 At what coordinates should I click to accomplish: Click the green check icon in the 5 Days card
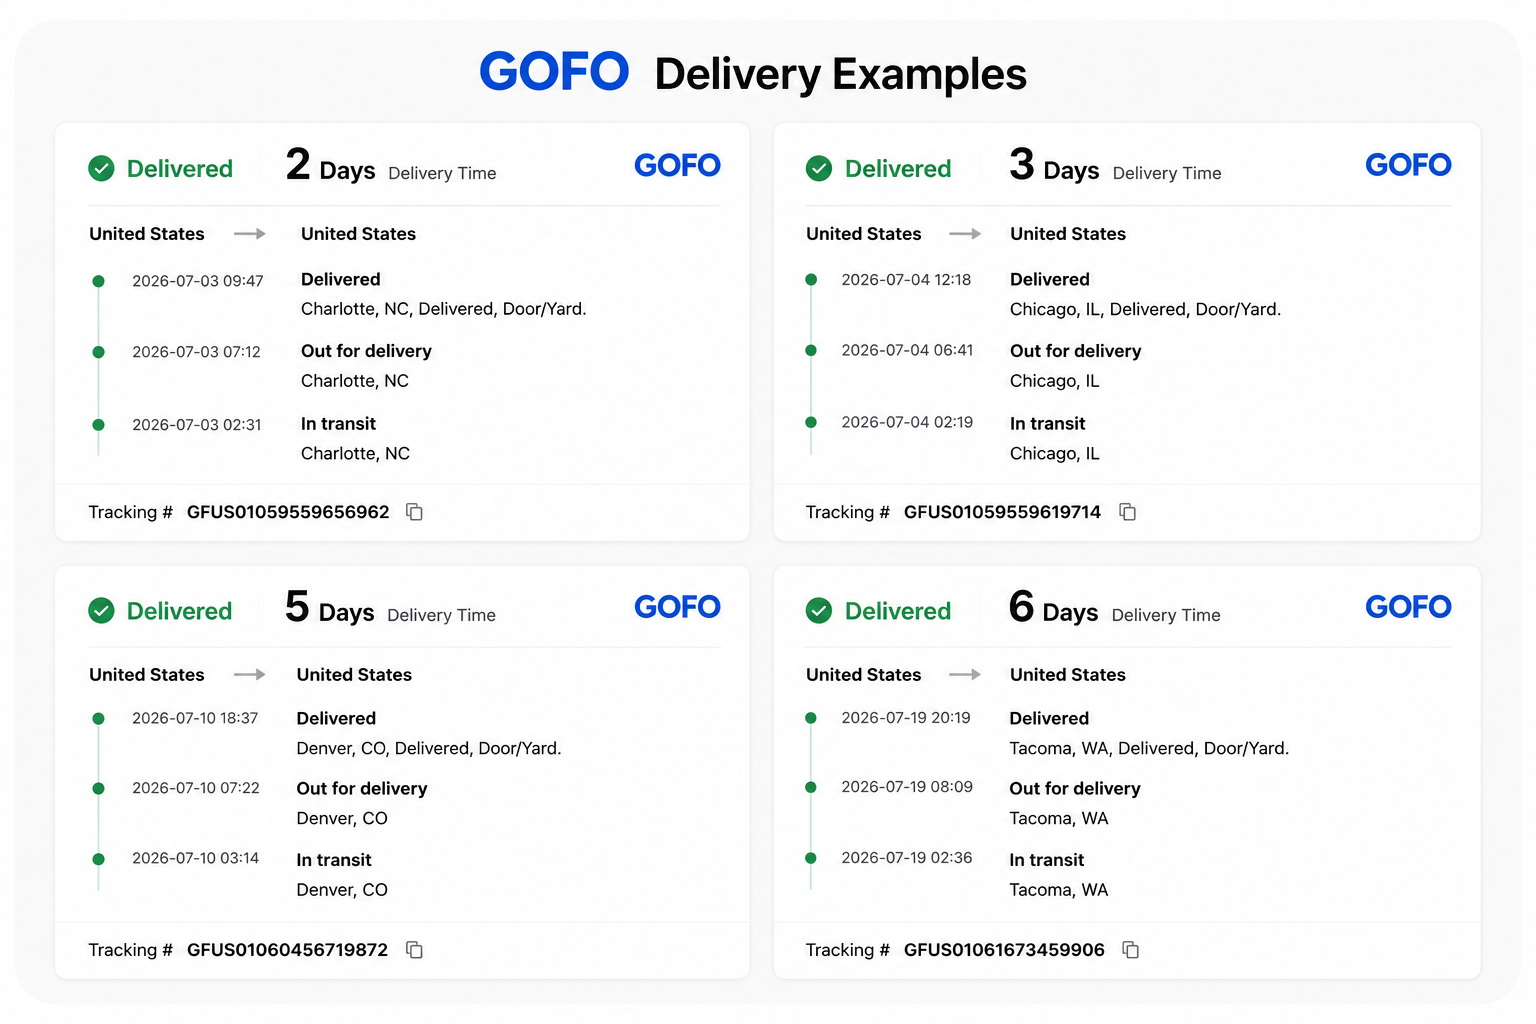tap(101, 610)
